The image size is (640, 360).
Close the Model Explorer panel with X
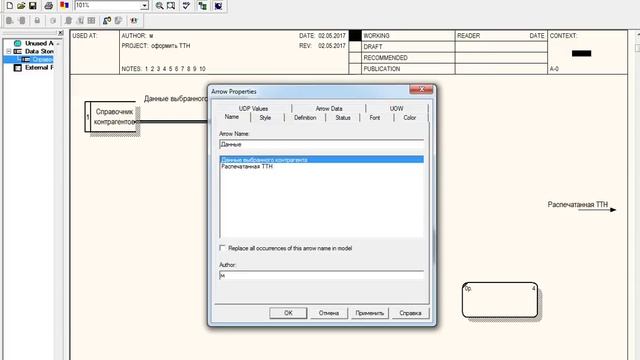60,33
